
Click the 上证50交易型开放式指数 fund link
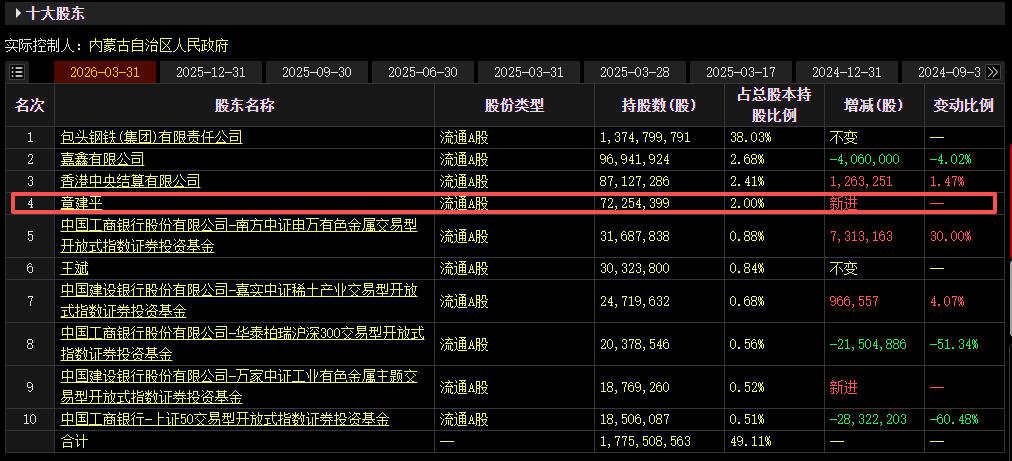[x=225, y=419]
